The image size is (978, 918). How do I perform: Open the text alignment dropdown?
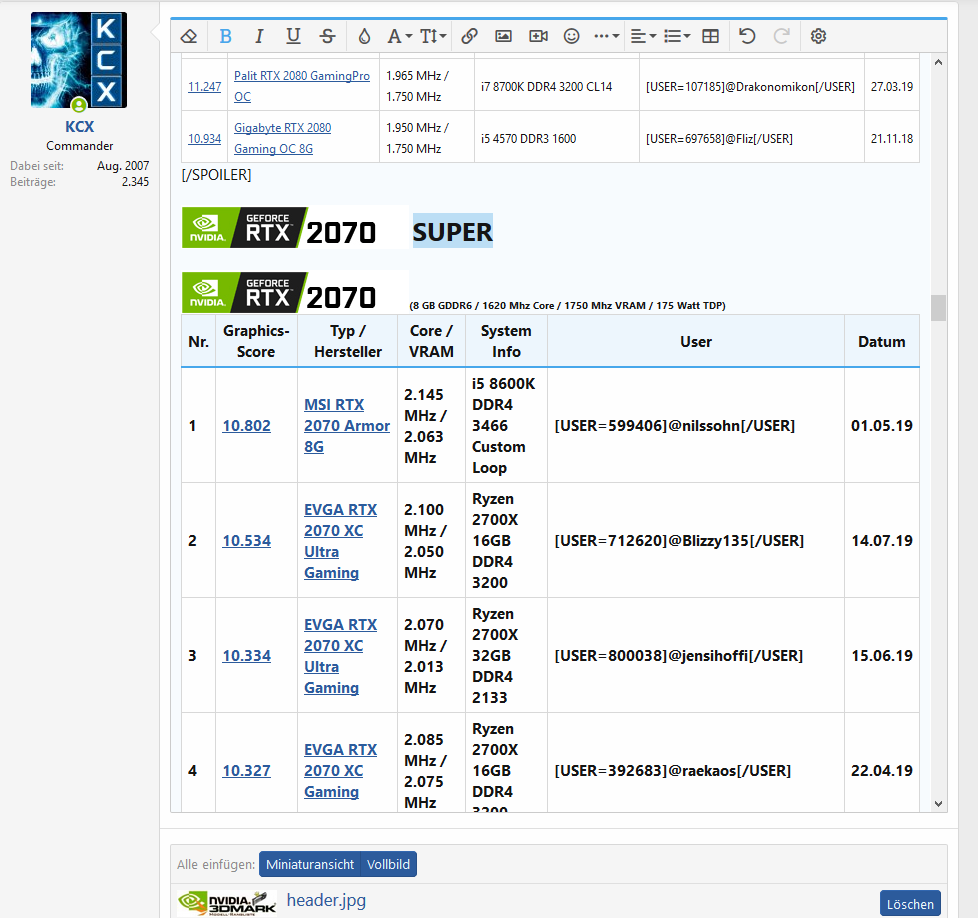click(643, 36)
